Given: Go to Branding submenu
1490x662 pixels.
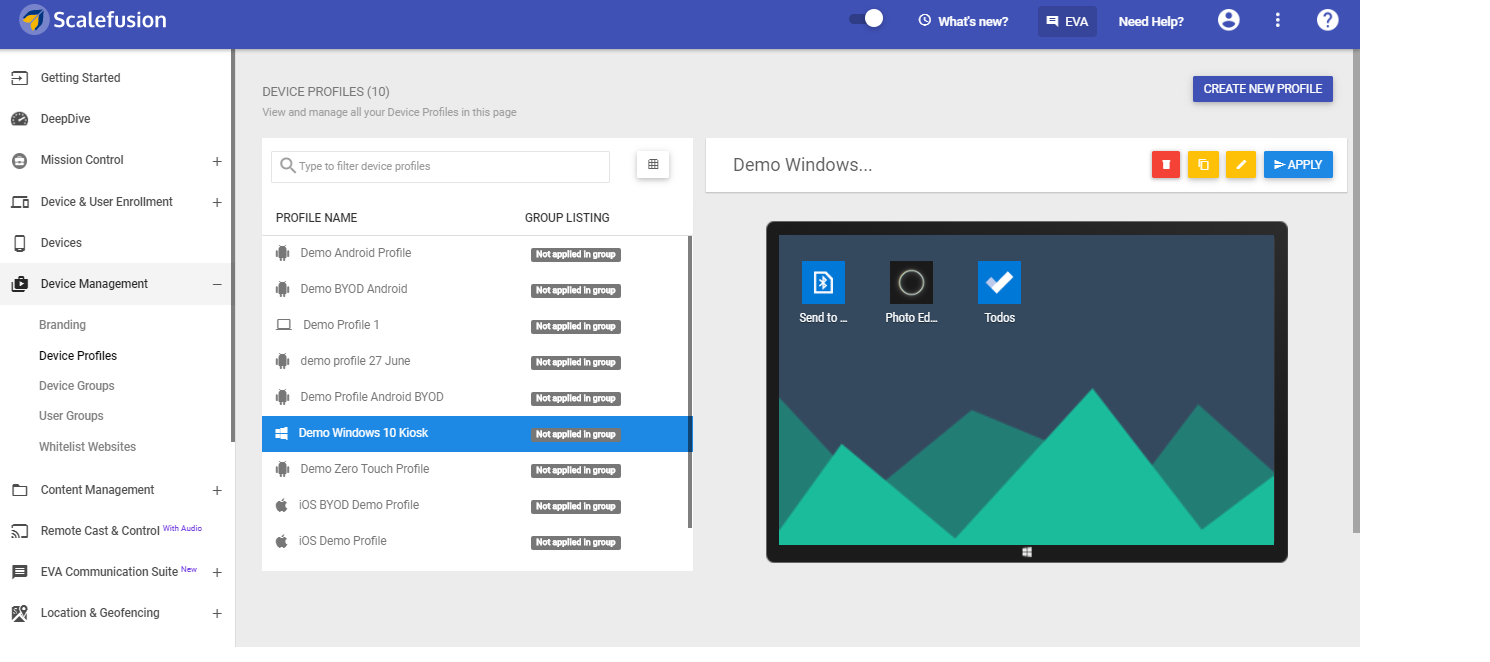Looking at the screenshot, I should (x=62, y=325).
